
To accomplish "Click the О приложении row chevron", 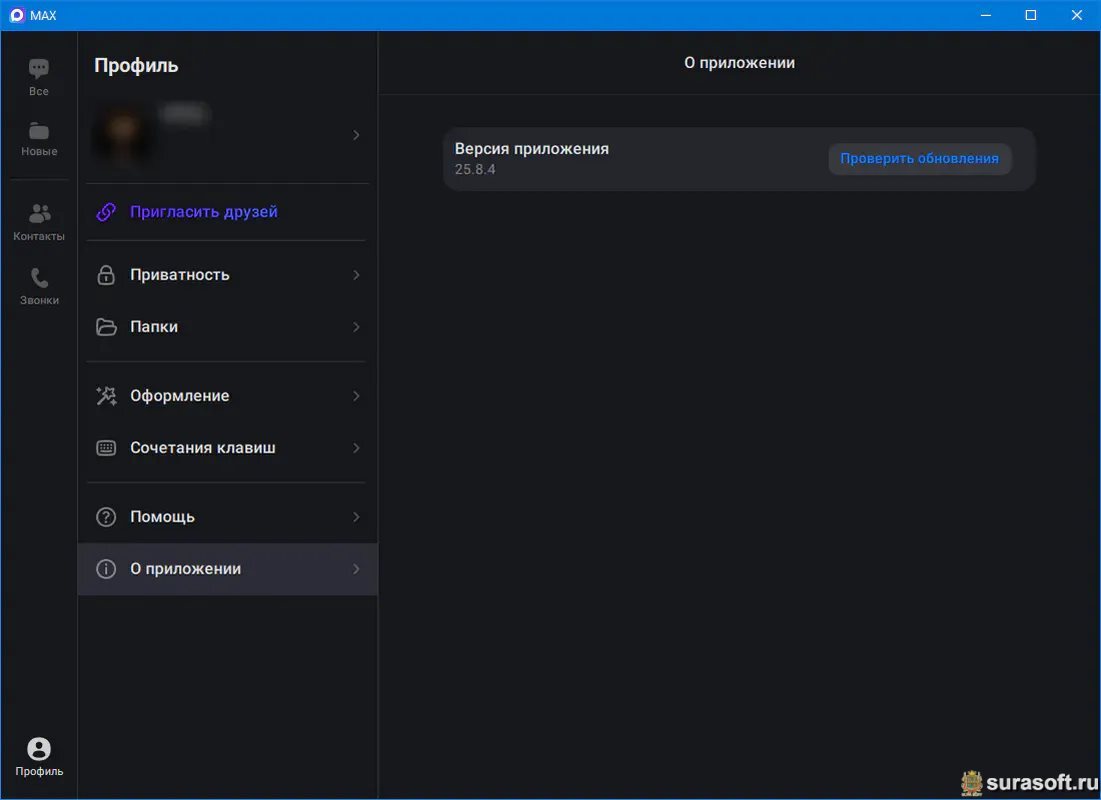I will [356, 569].
